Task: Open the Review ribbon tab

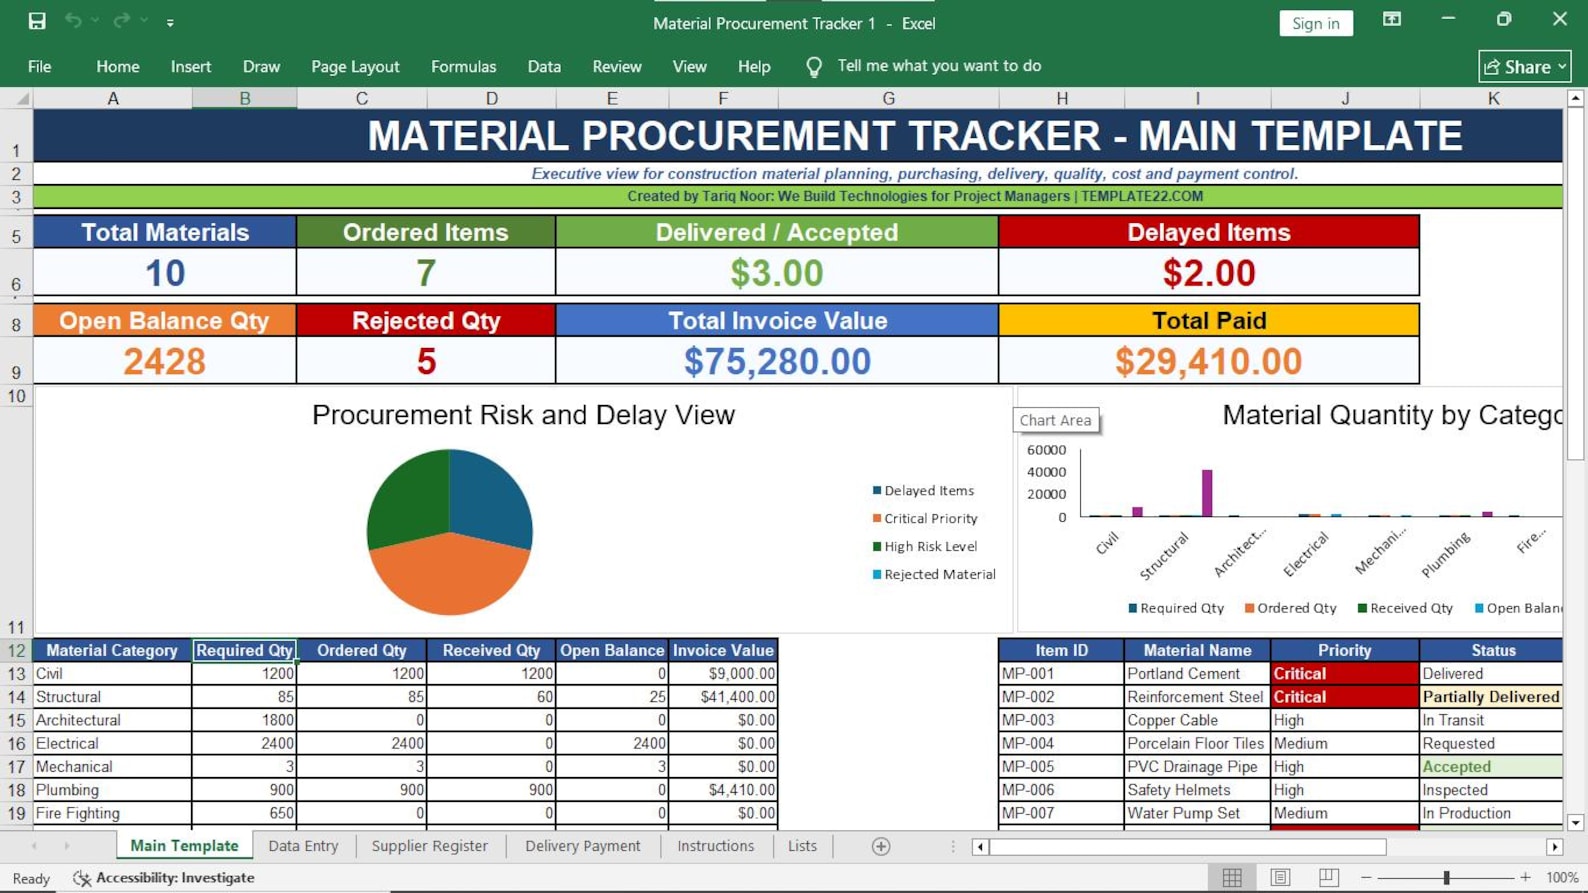Action: (x=617, y=66)
